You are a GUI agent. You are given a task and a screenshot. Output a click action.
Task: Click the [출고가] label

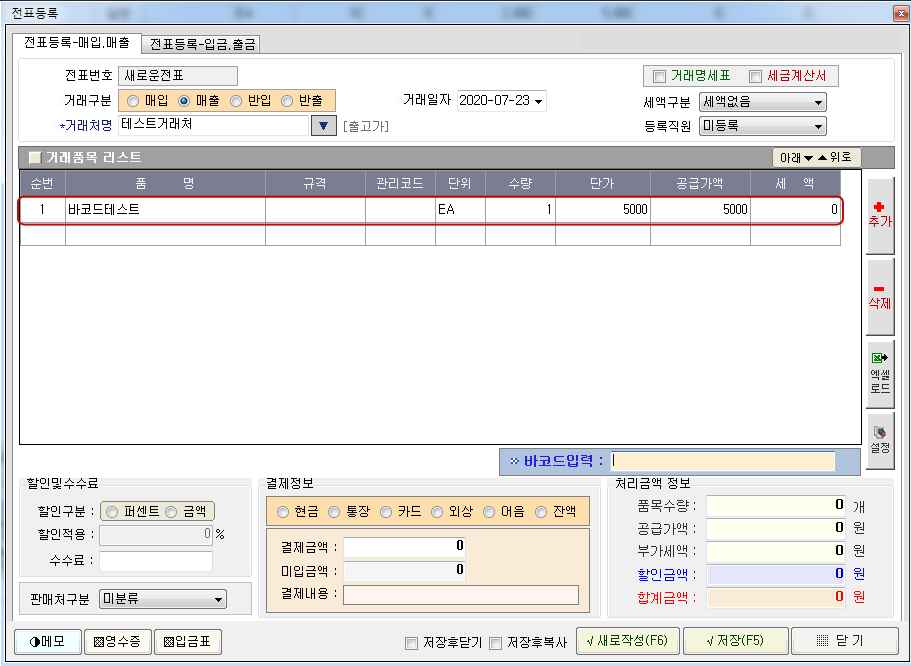click(x=366, y=126)
